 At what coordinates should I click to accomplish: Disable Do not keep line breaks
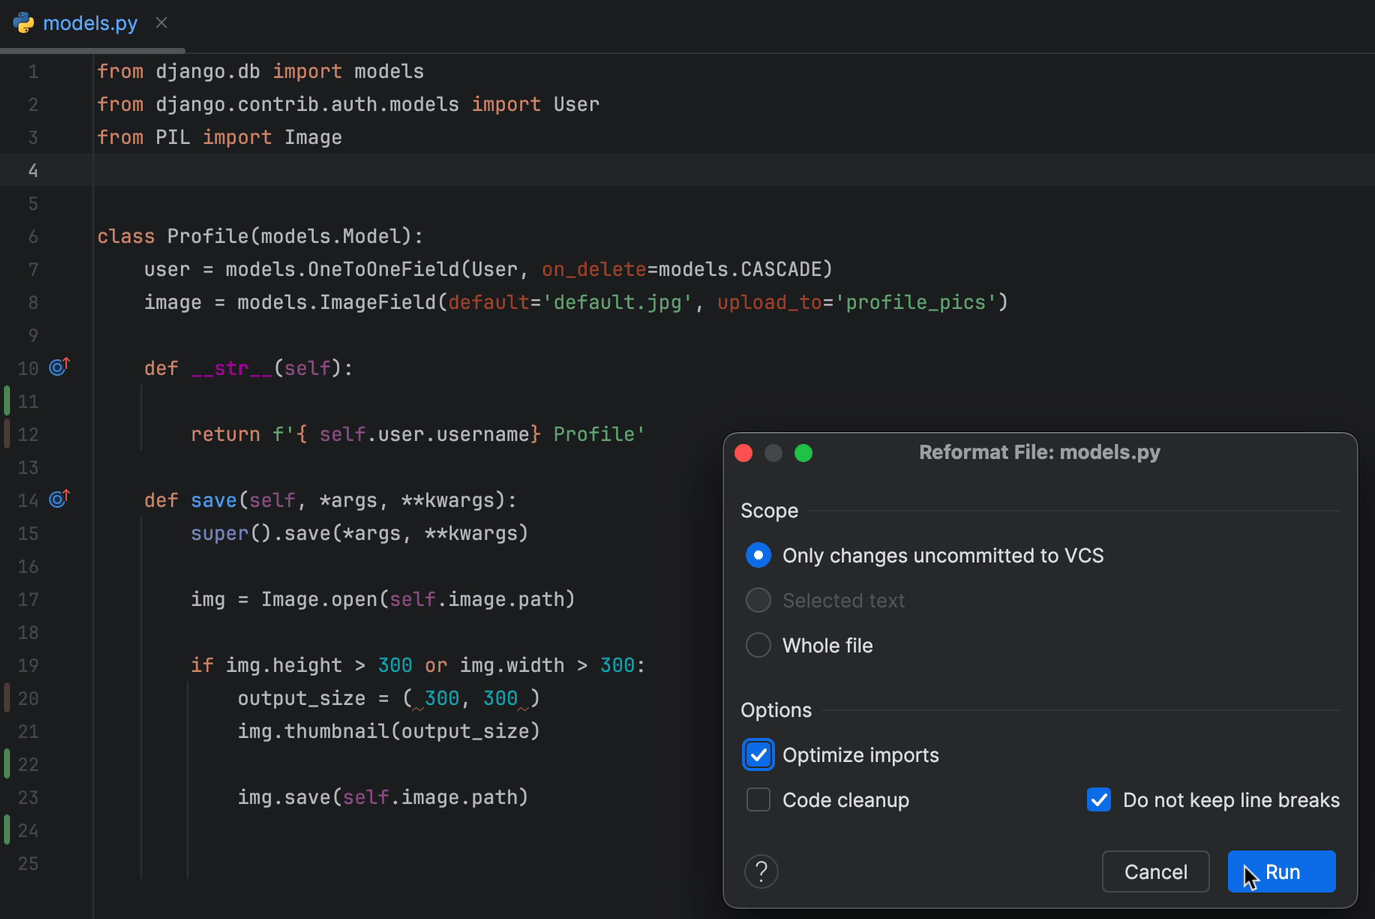pos(1098,800)
